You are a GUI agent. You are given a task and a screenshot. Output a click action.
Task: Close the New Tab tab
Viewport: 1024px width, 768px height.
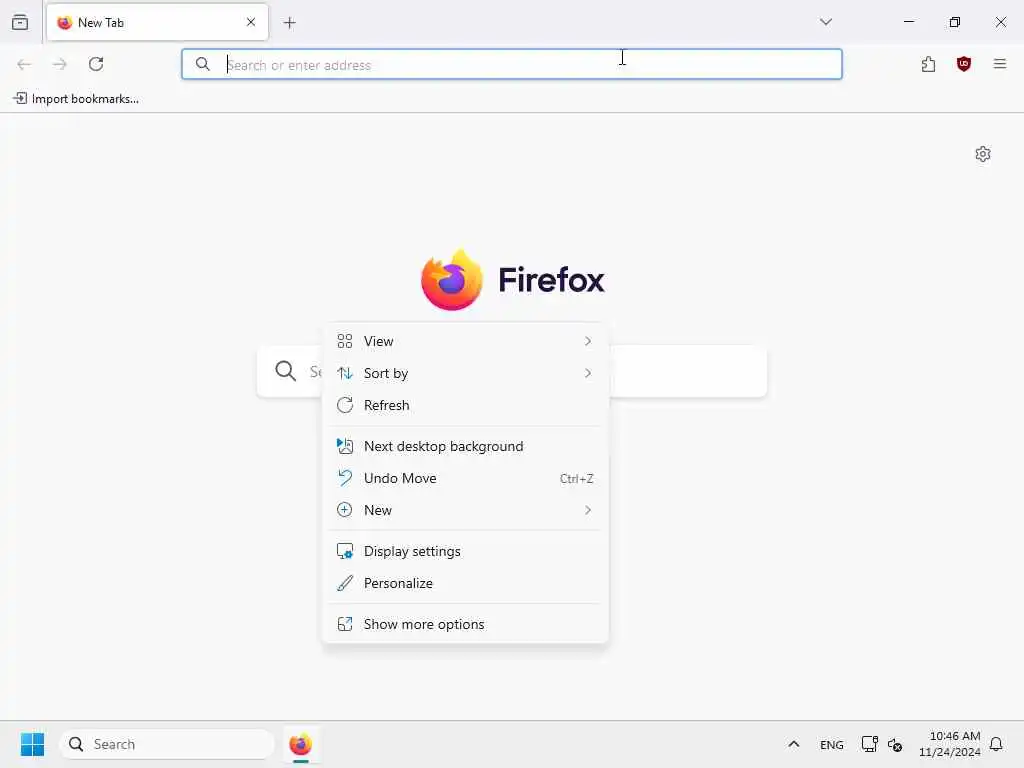(251, 22)
